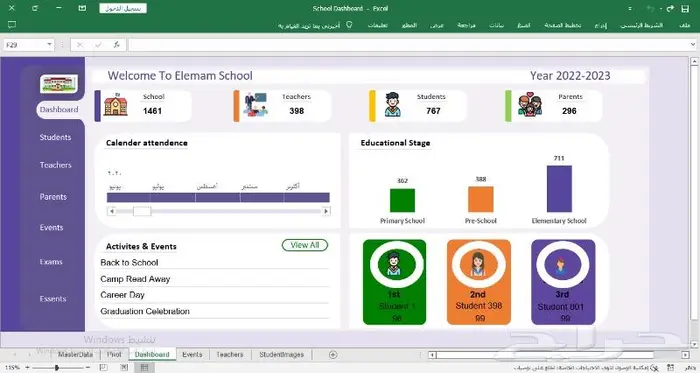This screenshot has width=700, height=373.
Task: Click the 1st place student avatar on the green card
Action: coord(393,264)
